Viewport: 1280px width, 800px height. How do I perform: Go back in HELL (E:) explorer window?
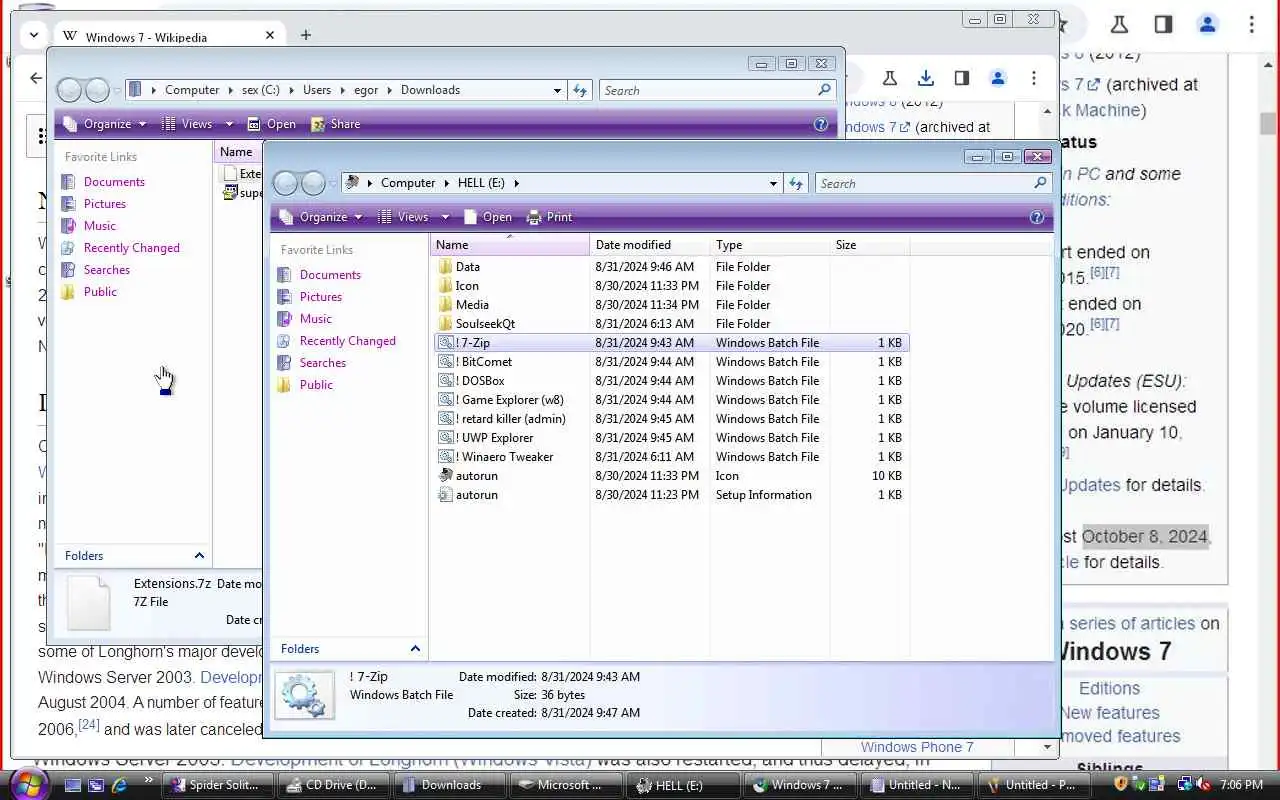[286, 183]
